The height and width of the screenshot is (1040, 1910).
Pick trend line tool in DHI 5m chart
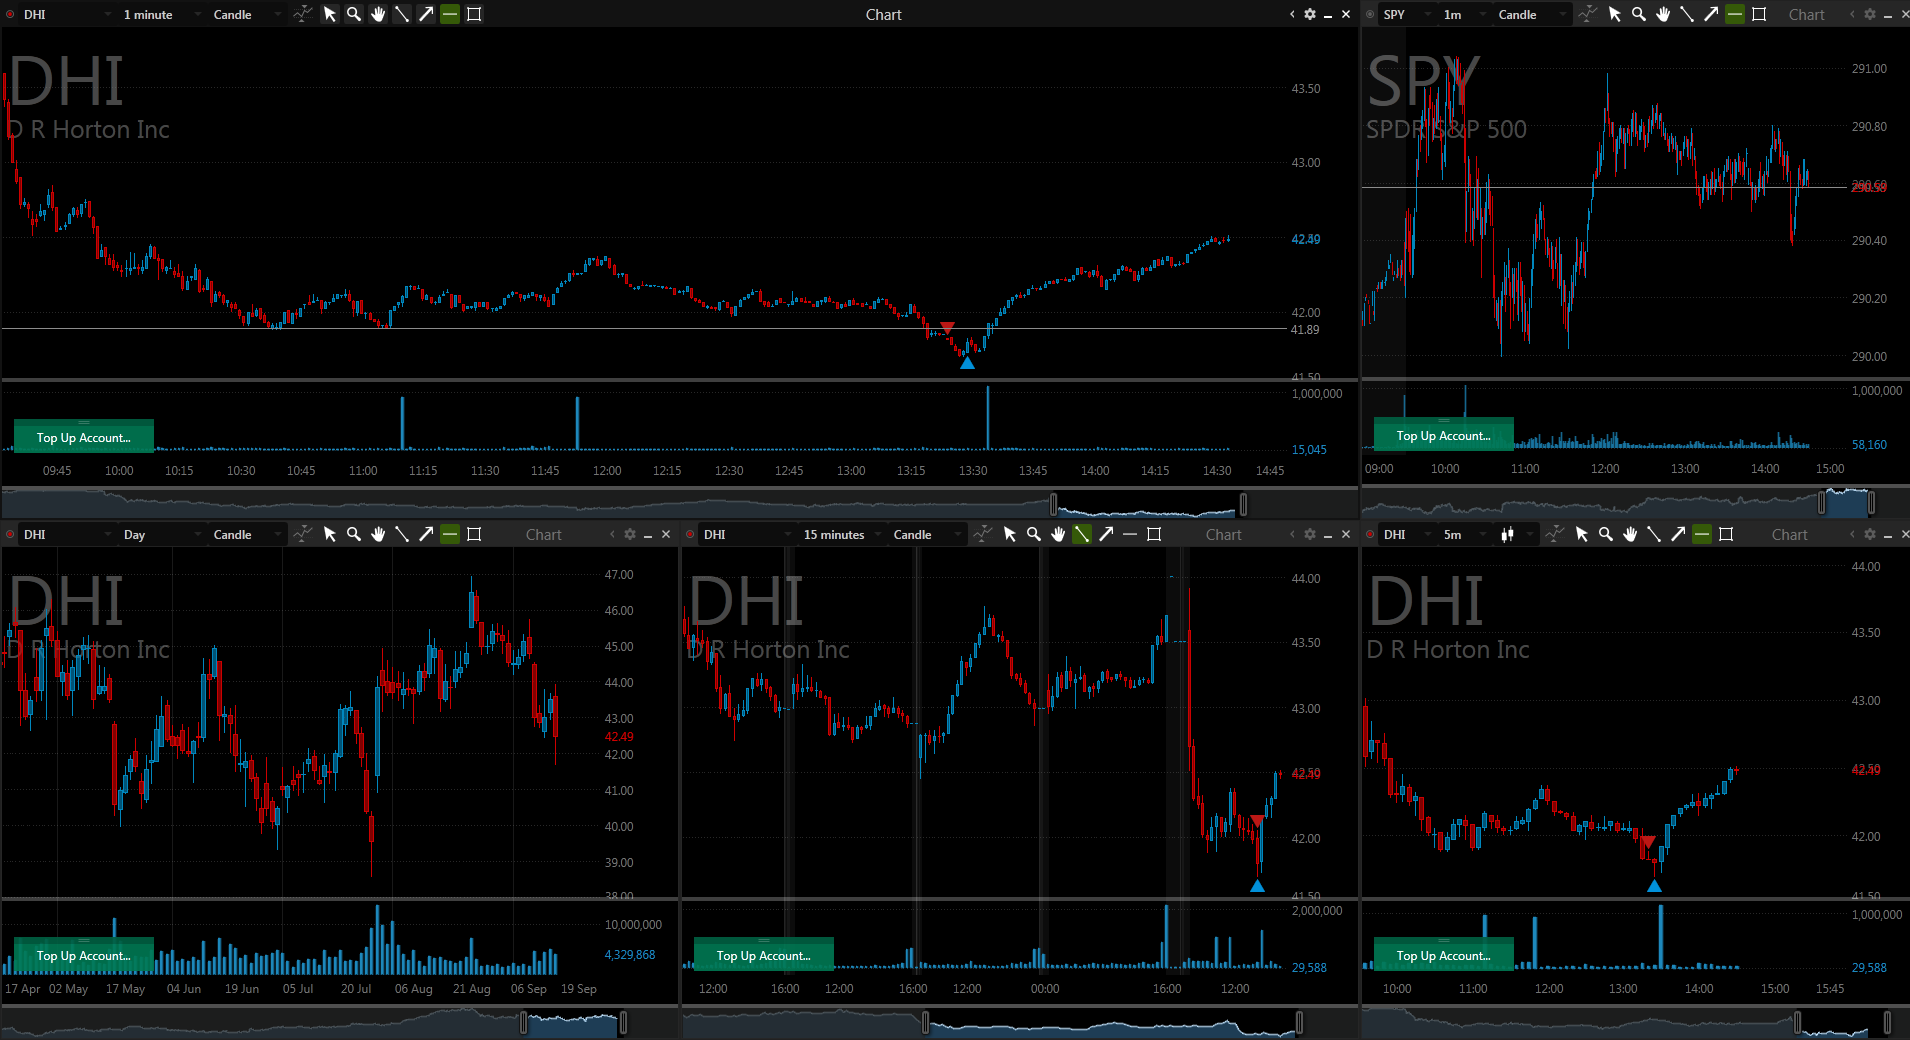pos(1654,534)
